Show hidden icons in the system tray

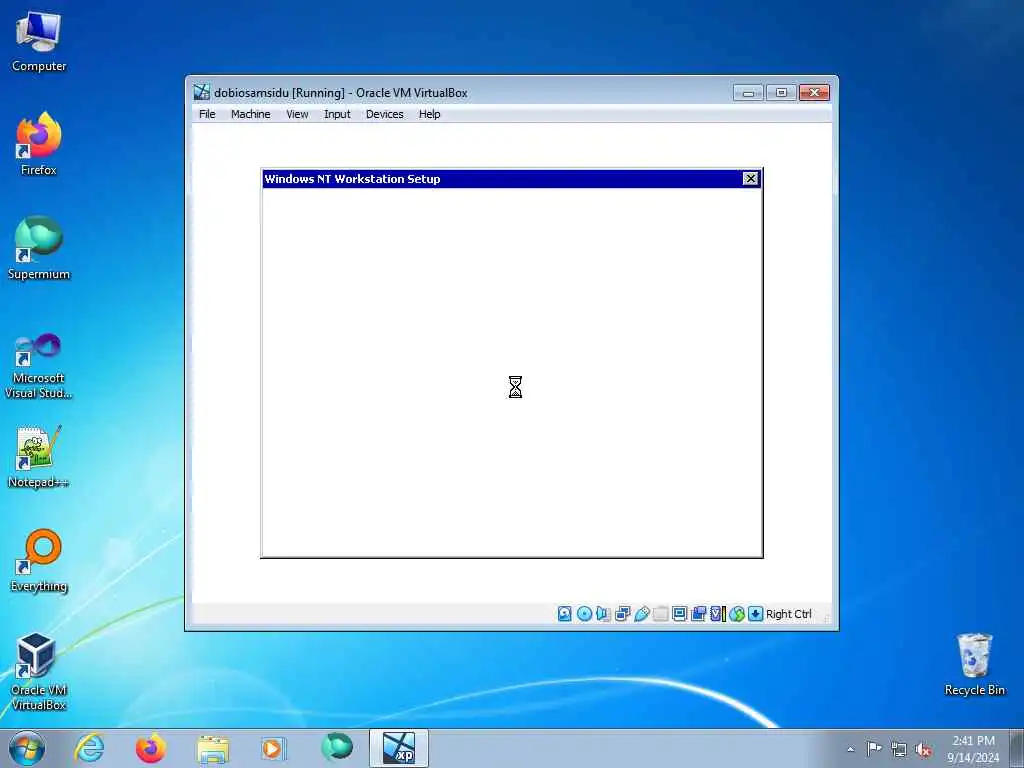(850, 749)
